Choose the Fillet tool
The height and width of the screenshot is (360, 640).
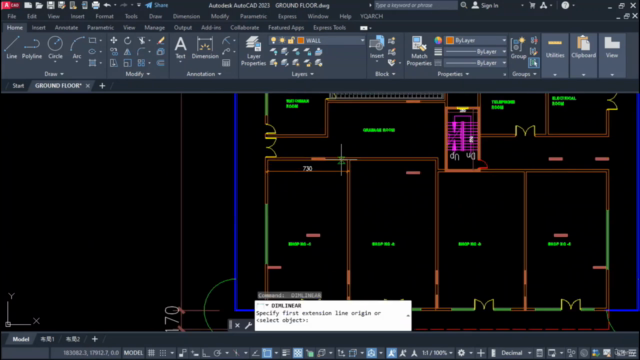(x=142, y=51)
